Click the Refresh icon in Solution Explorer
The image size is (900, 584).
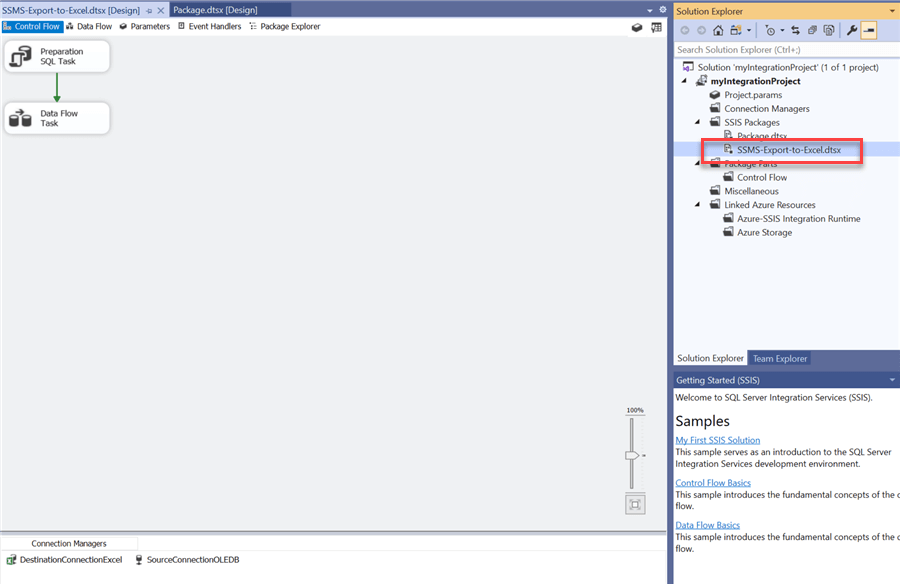(814, 31)
